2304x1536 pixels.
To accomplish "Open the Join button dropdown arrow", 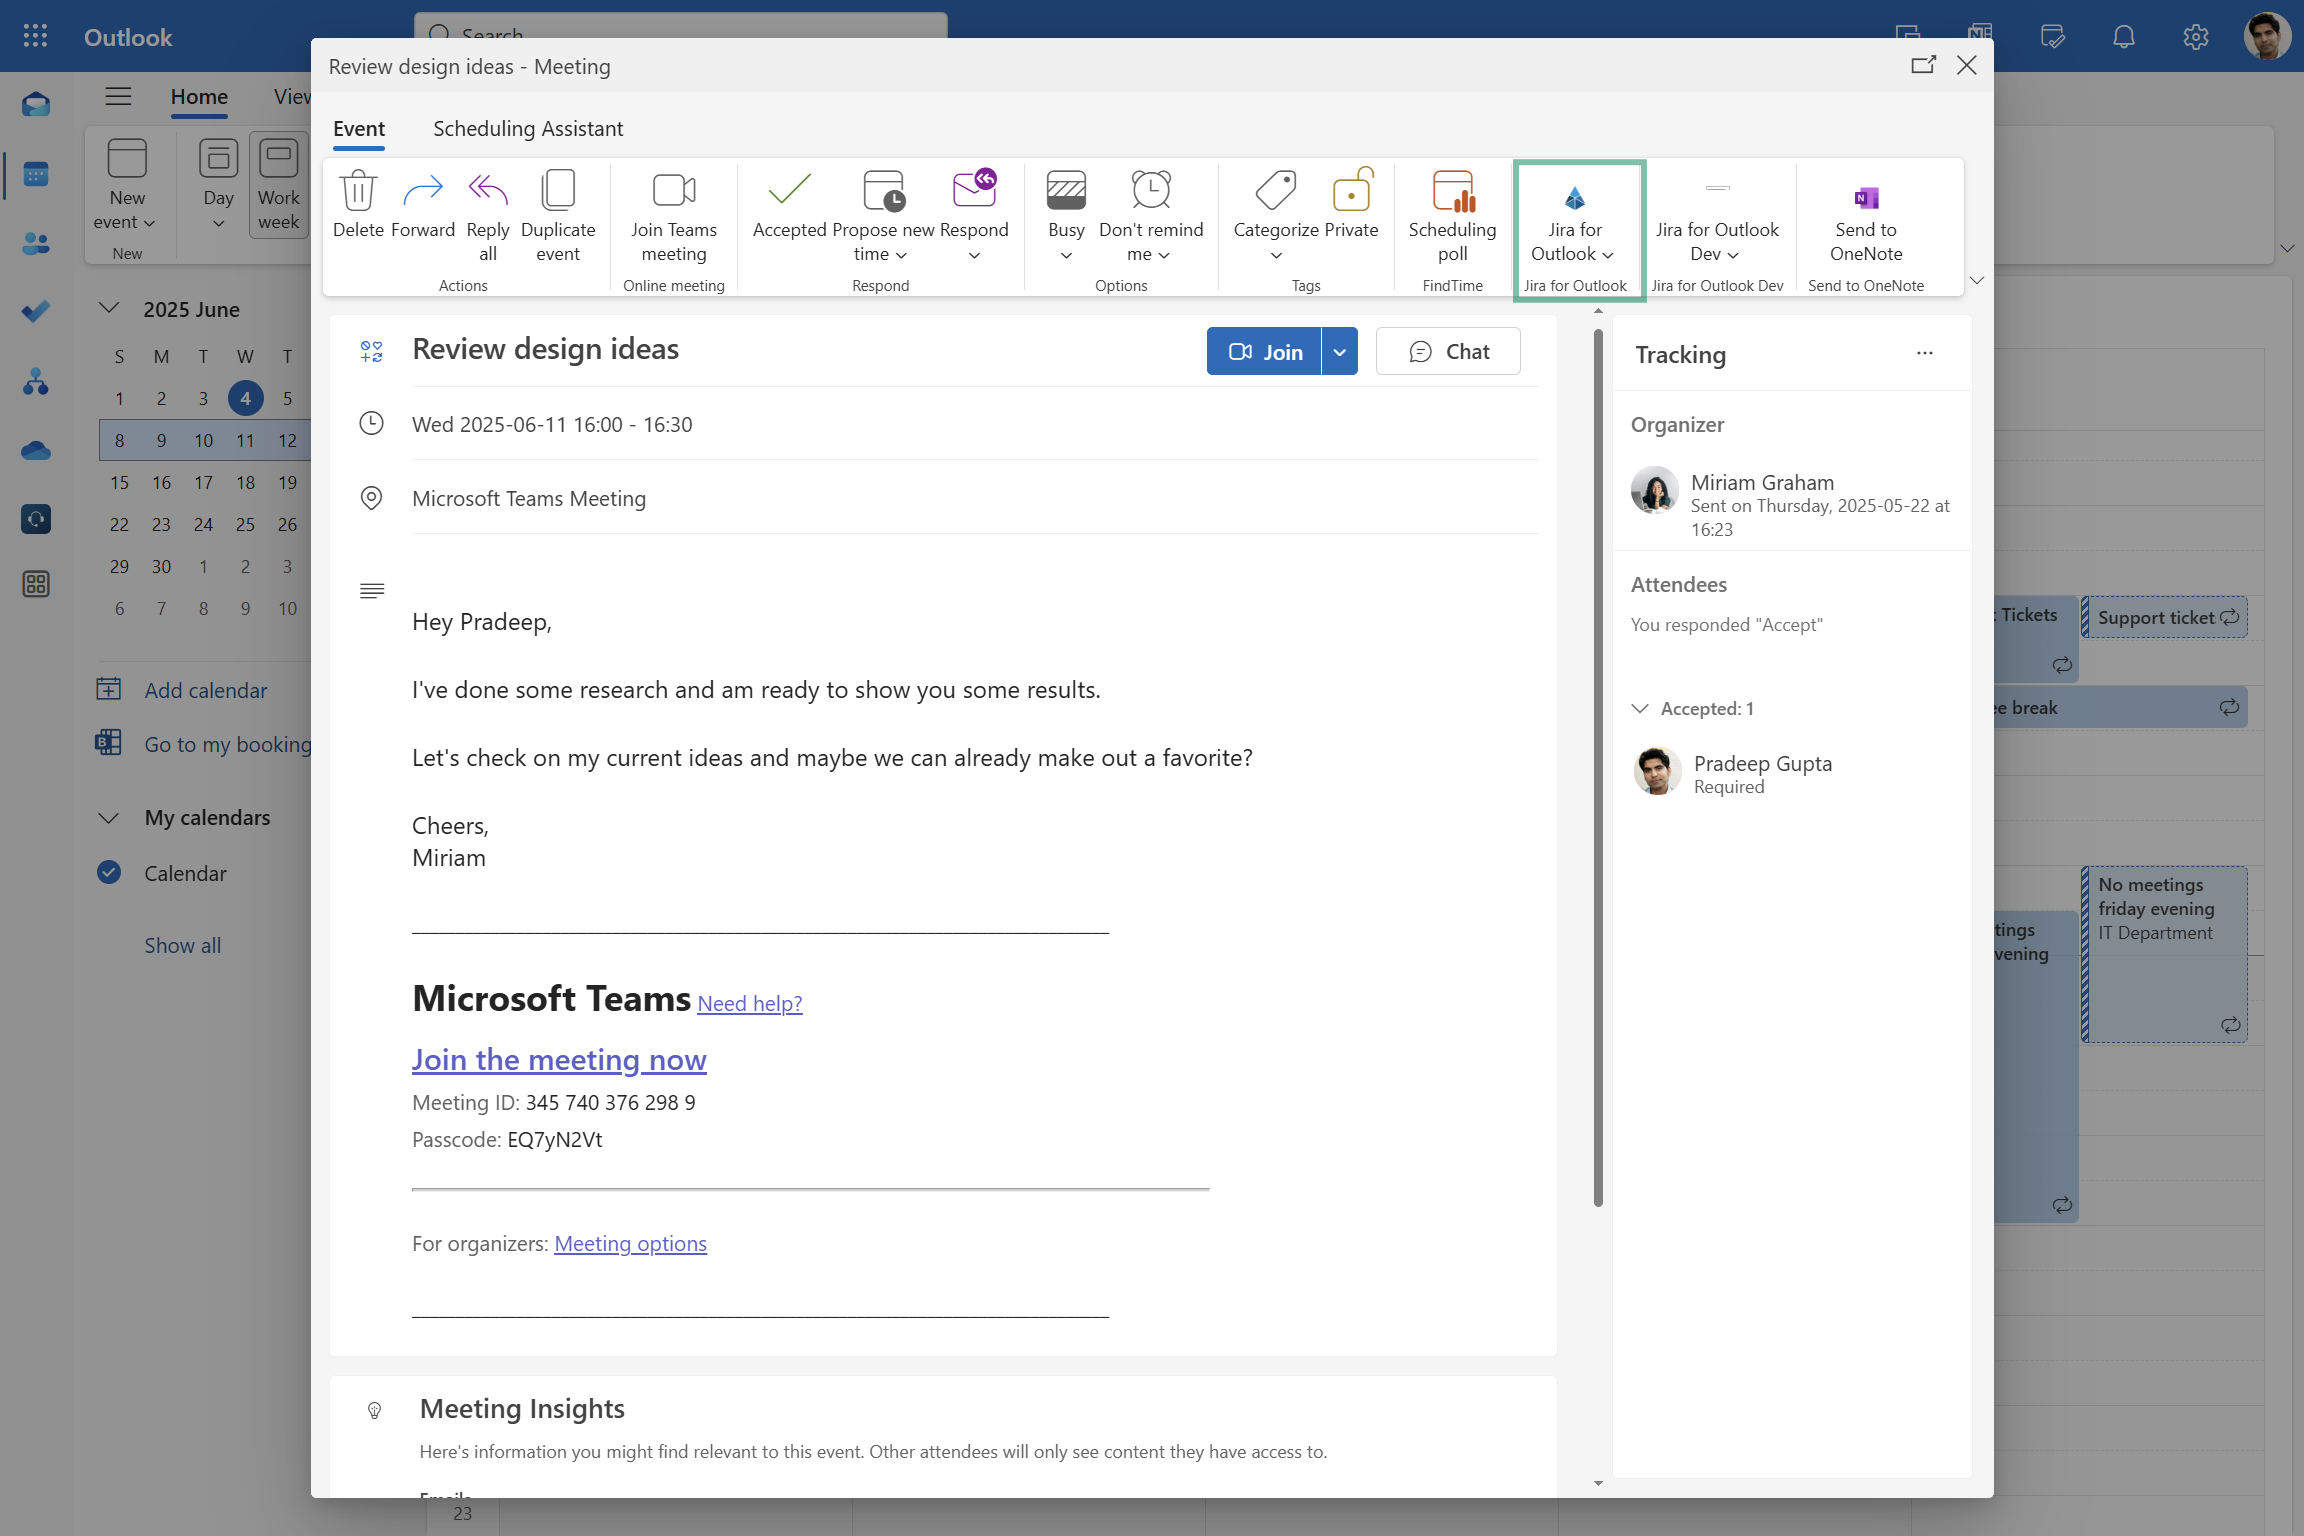I will (1339, 351).
